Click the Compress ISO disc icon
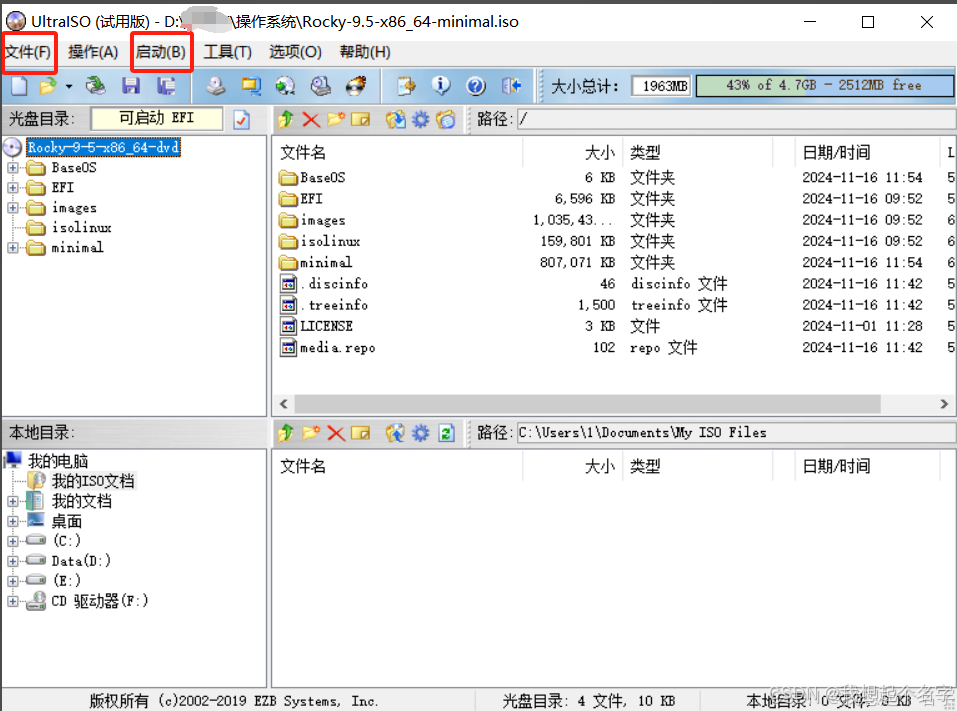This screenshot has width=957, height=711. coord(285,86)
